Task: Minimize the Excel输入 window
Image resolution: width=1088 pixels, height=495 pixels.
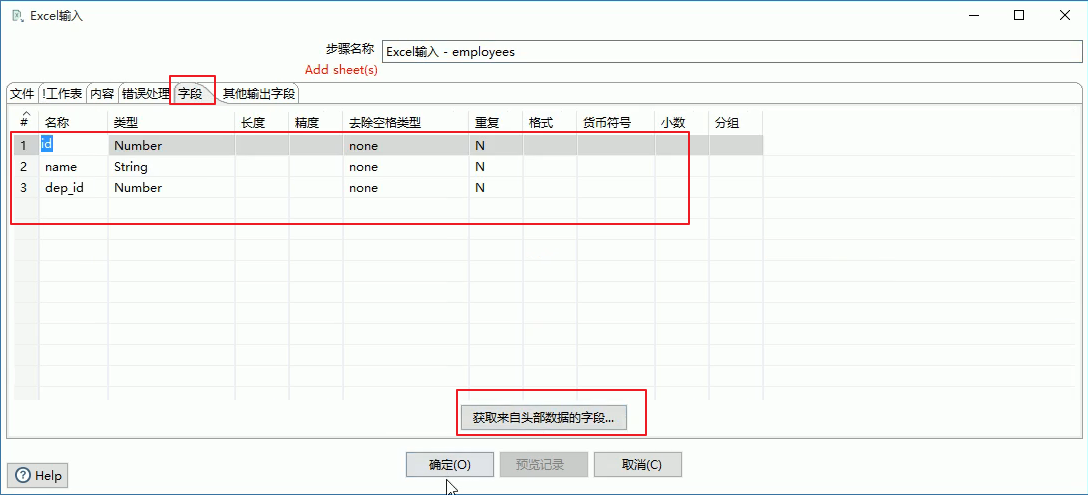Action: 974,15
